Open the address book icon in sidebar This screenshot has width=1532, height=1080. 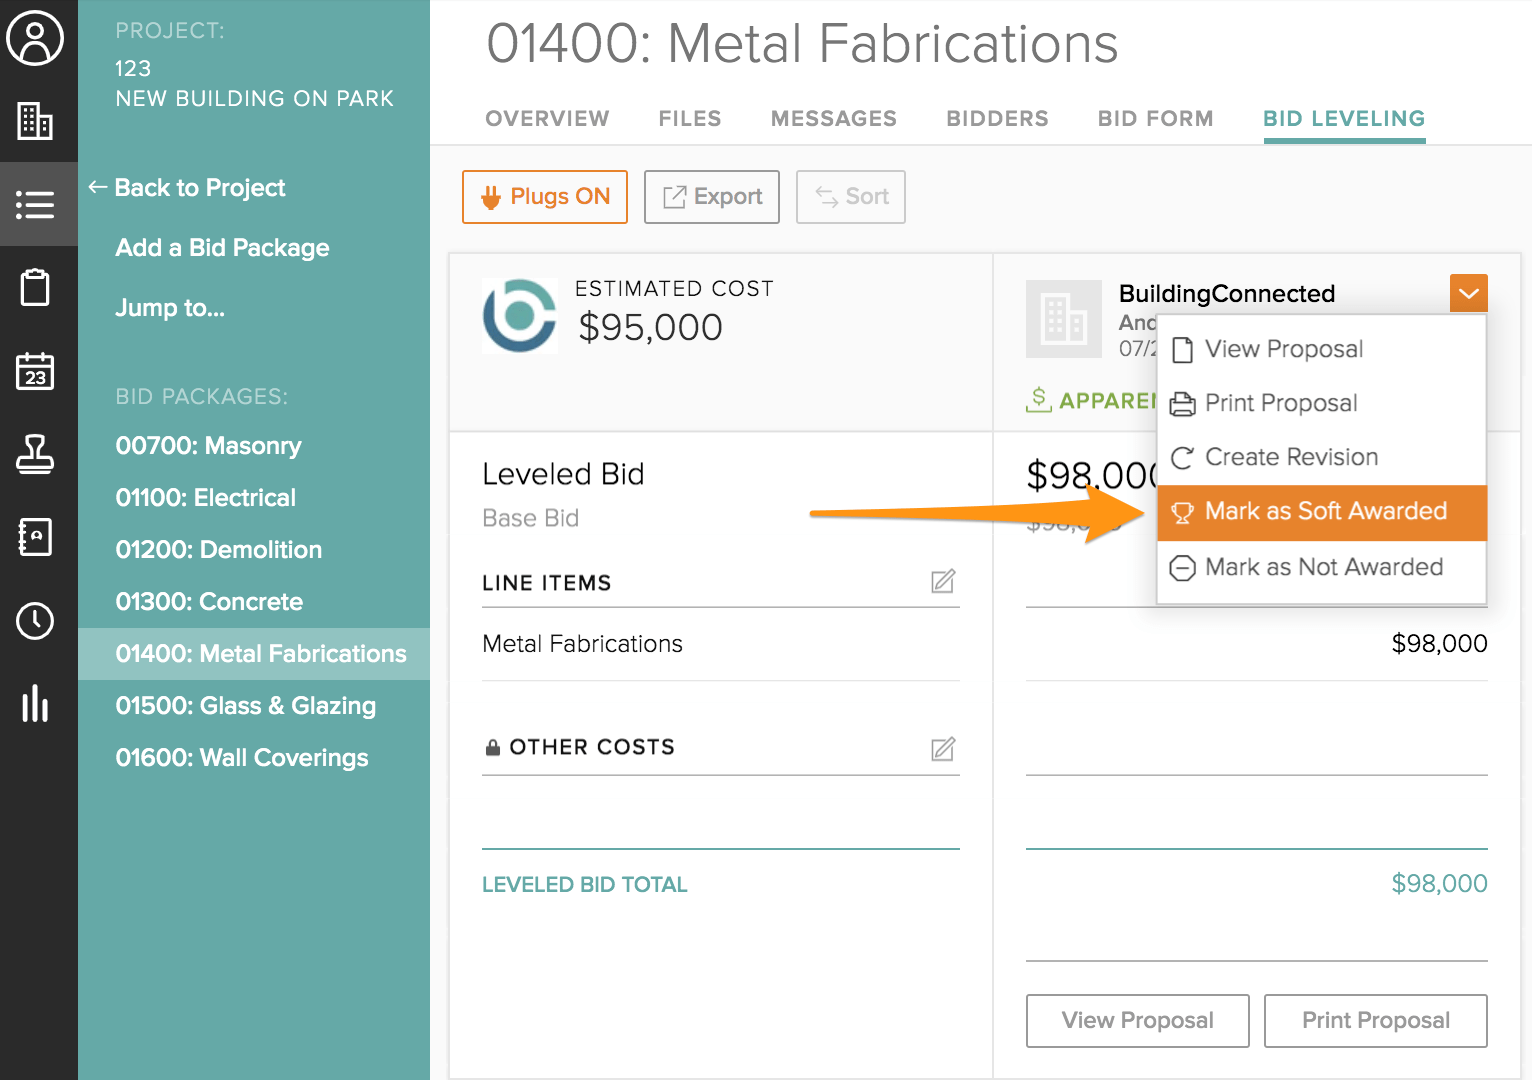click(x=37, y=537)
